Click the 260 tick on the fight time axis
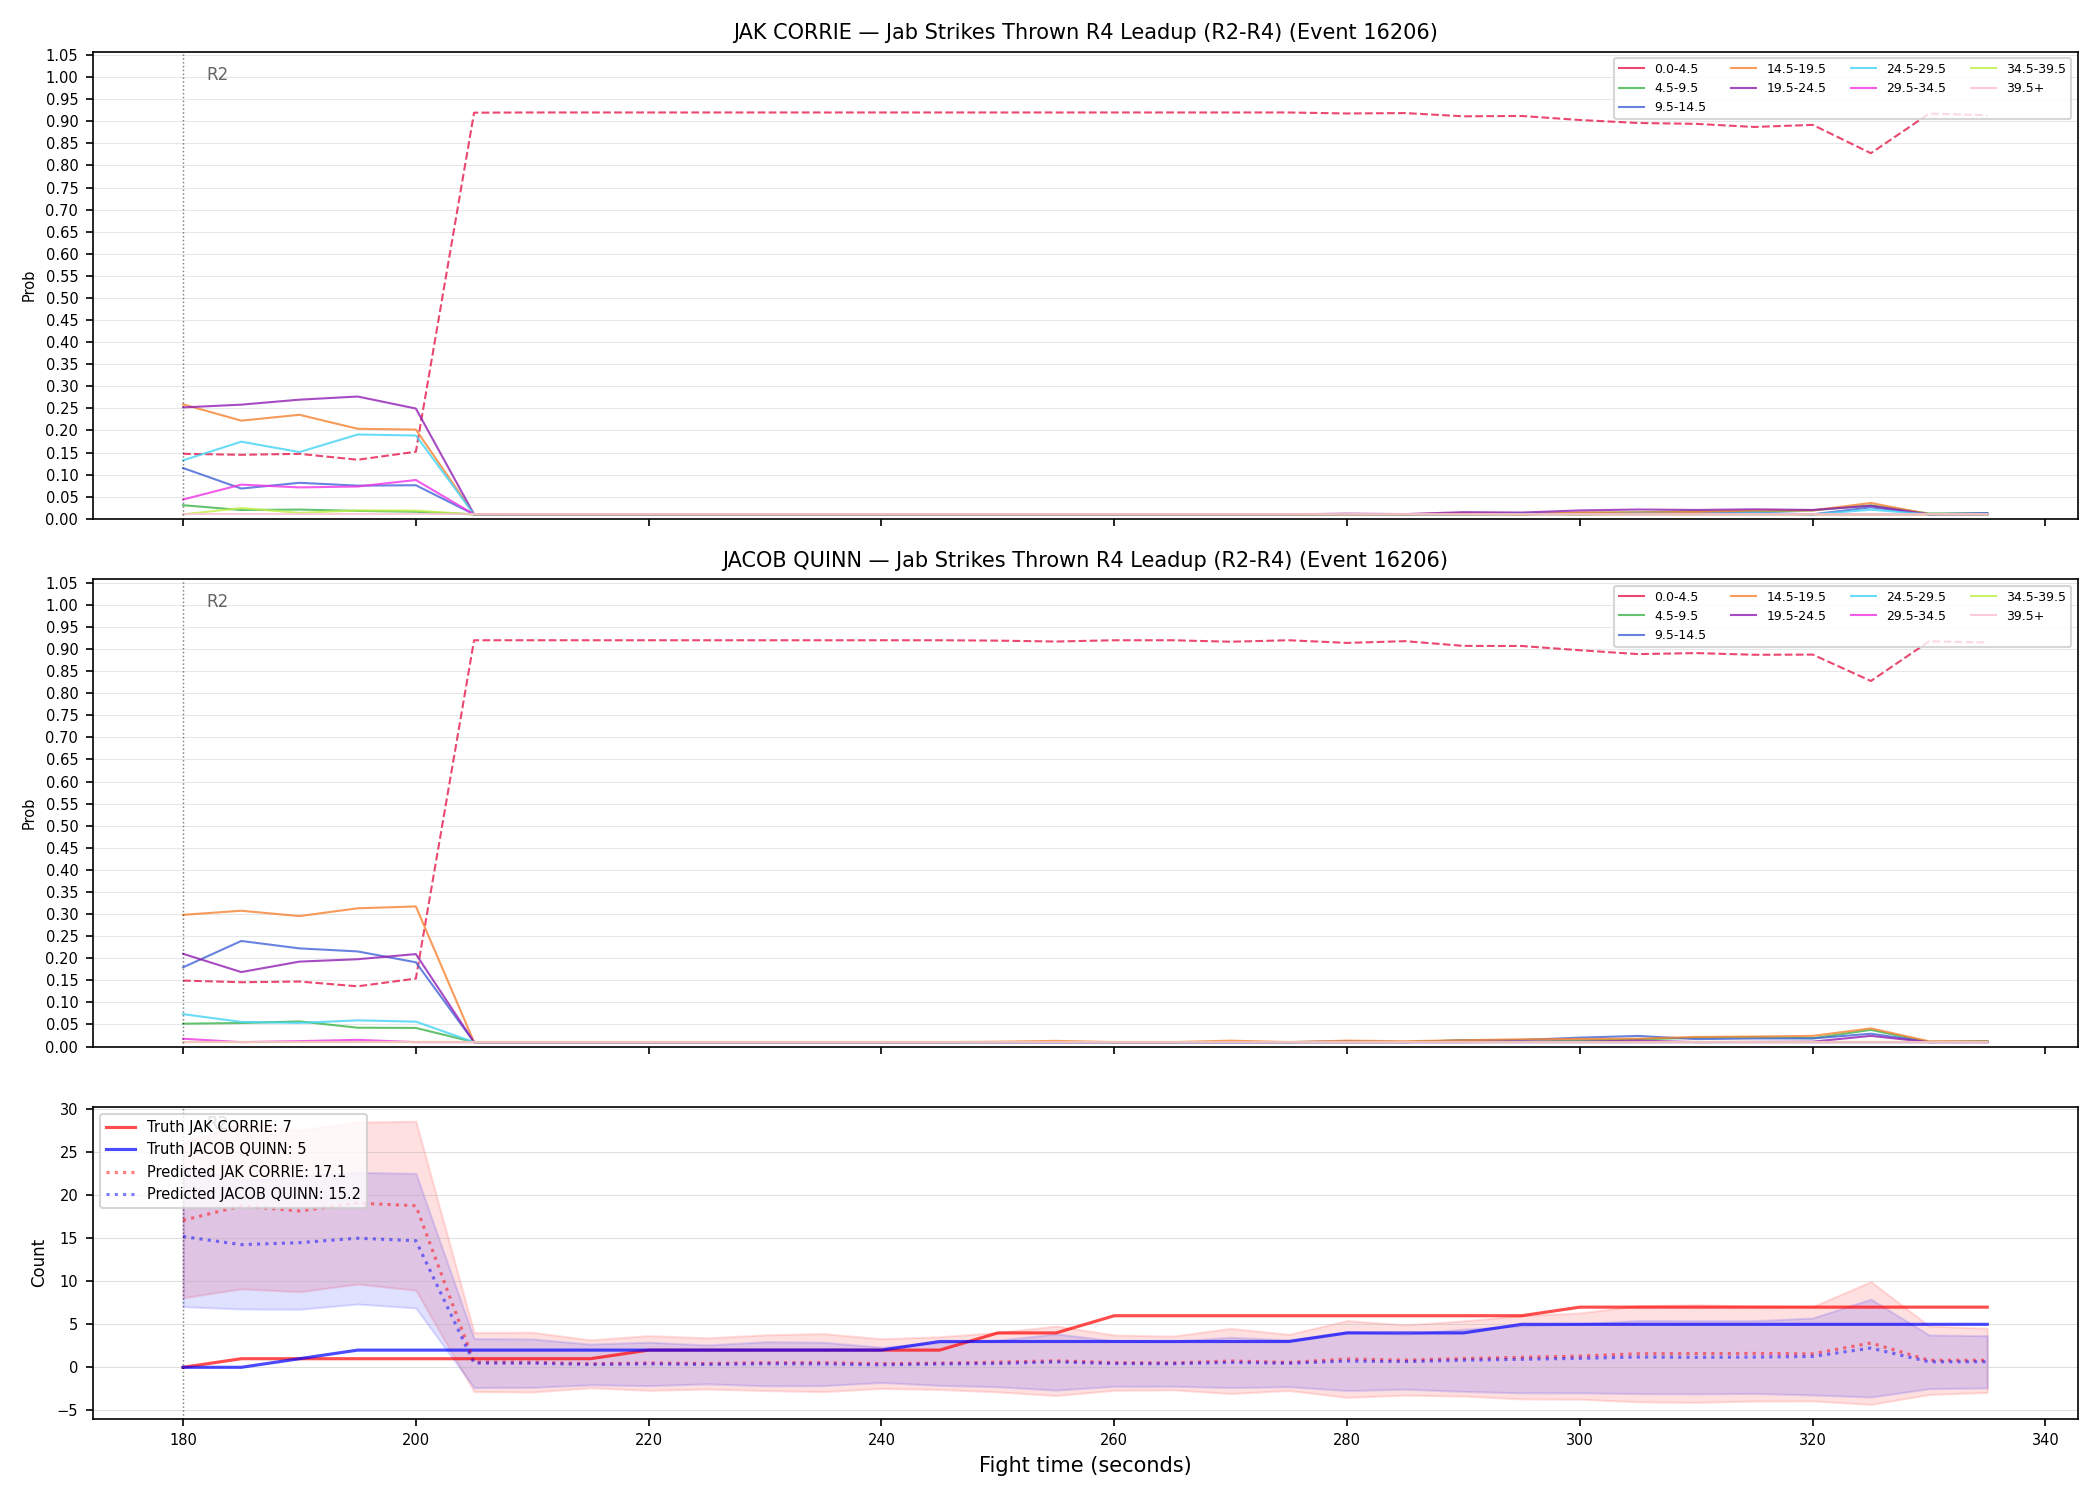 pos(1113,1440)
